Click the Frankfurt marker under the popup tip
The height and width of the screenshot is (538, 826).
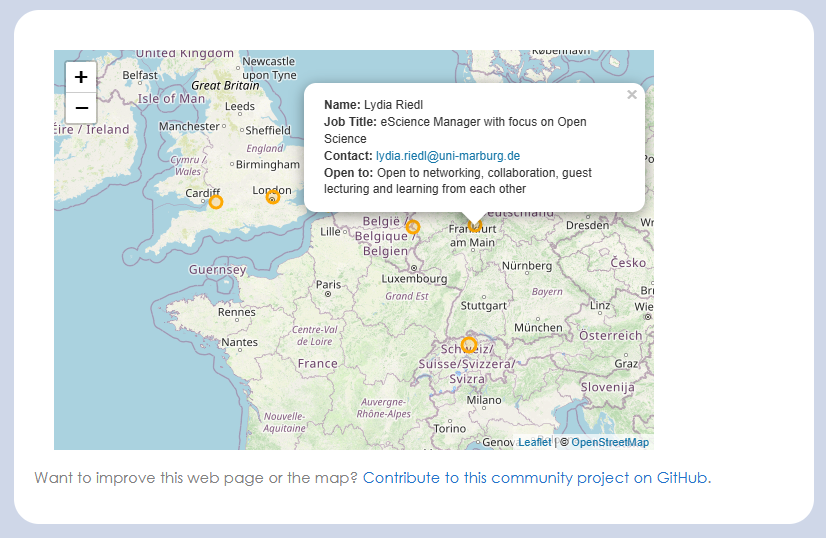point(475,226)
